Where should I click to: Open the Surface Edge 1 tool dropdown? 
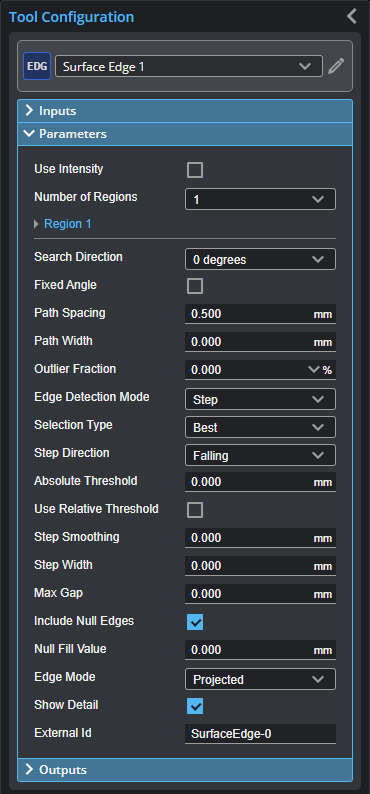189,66
